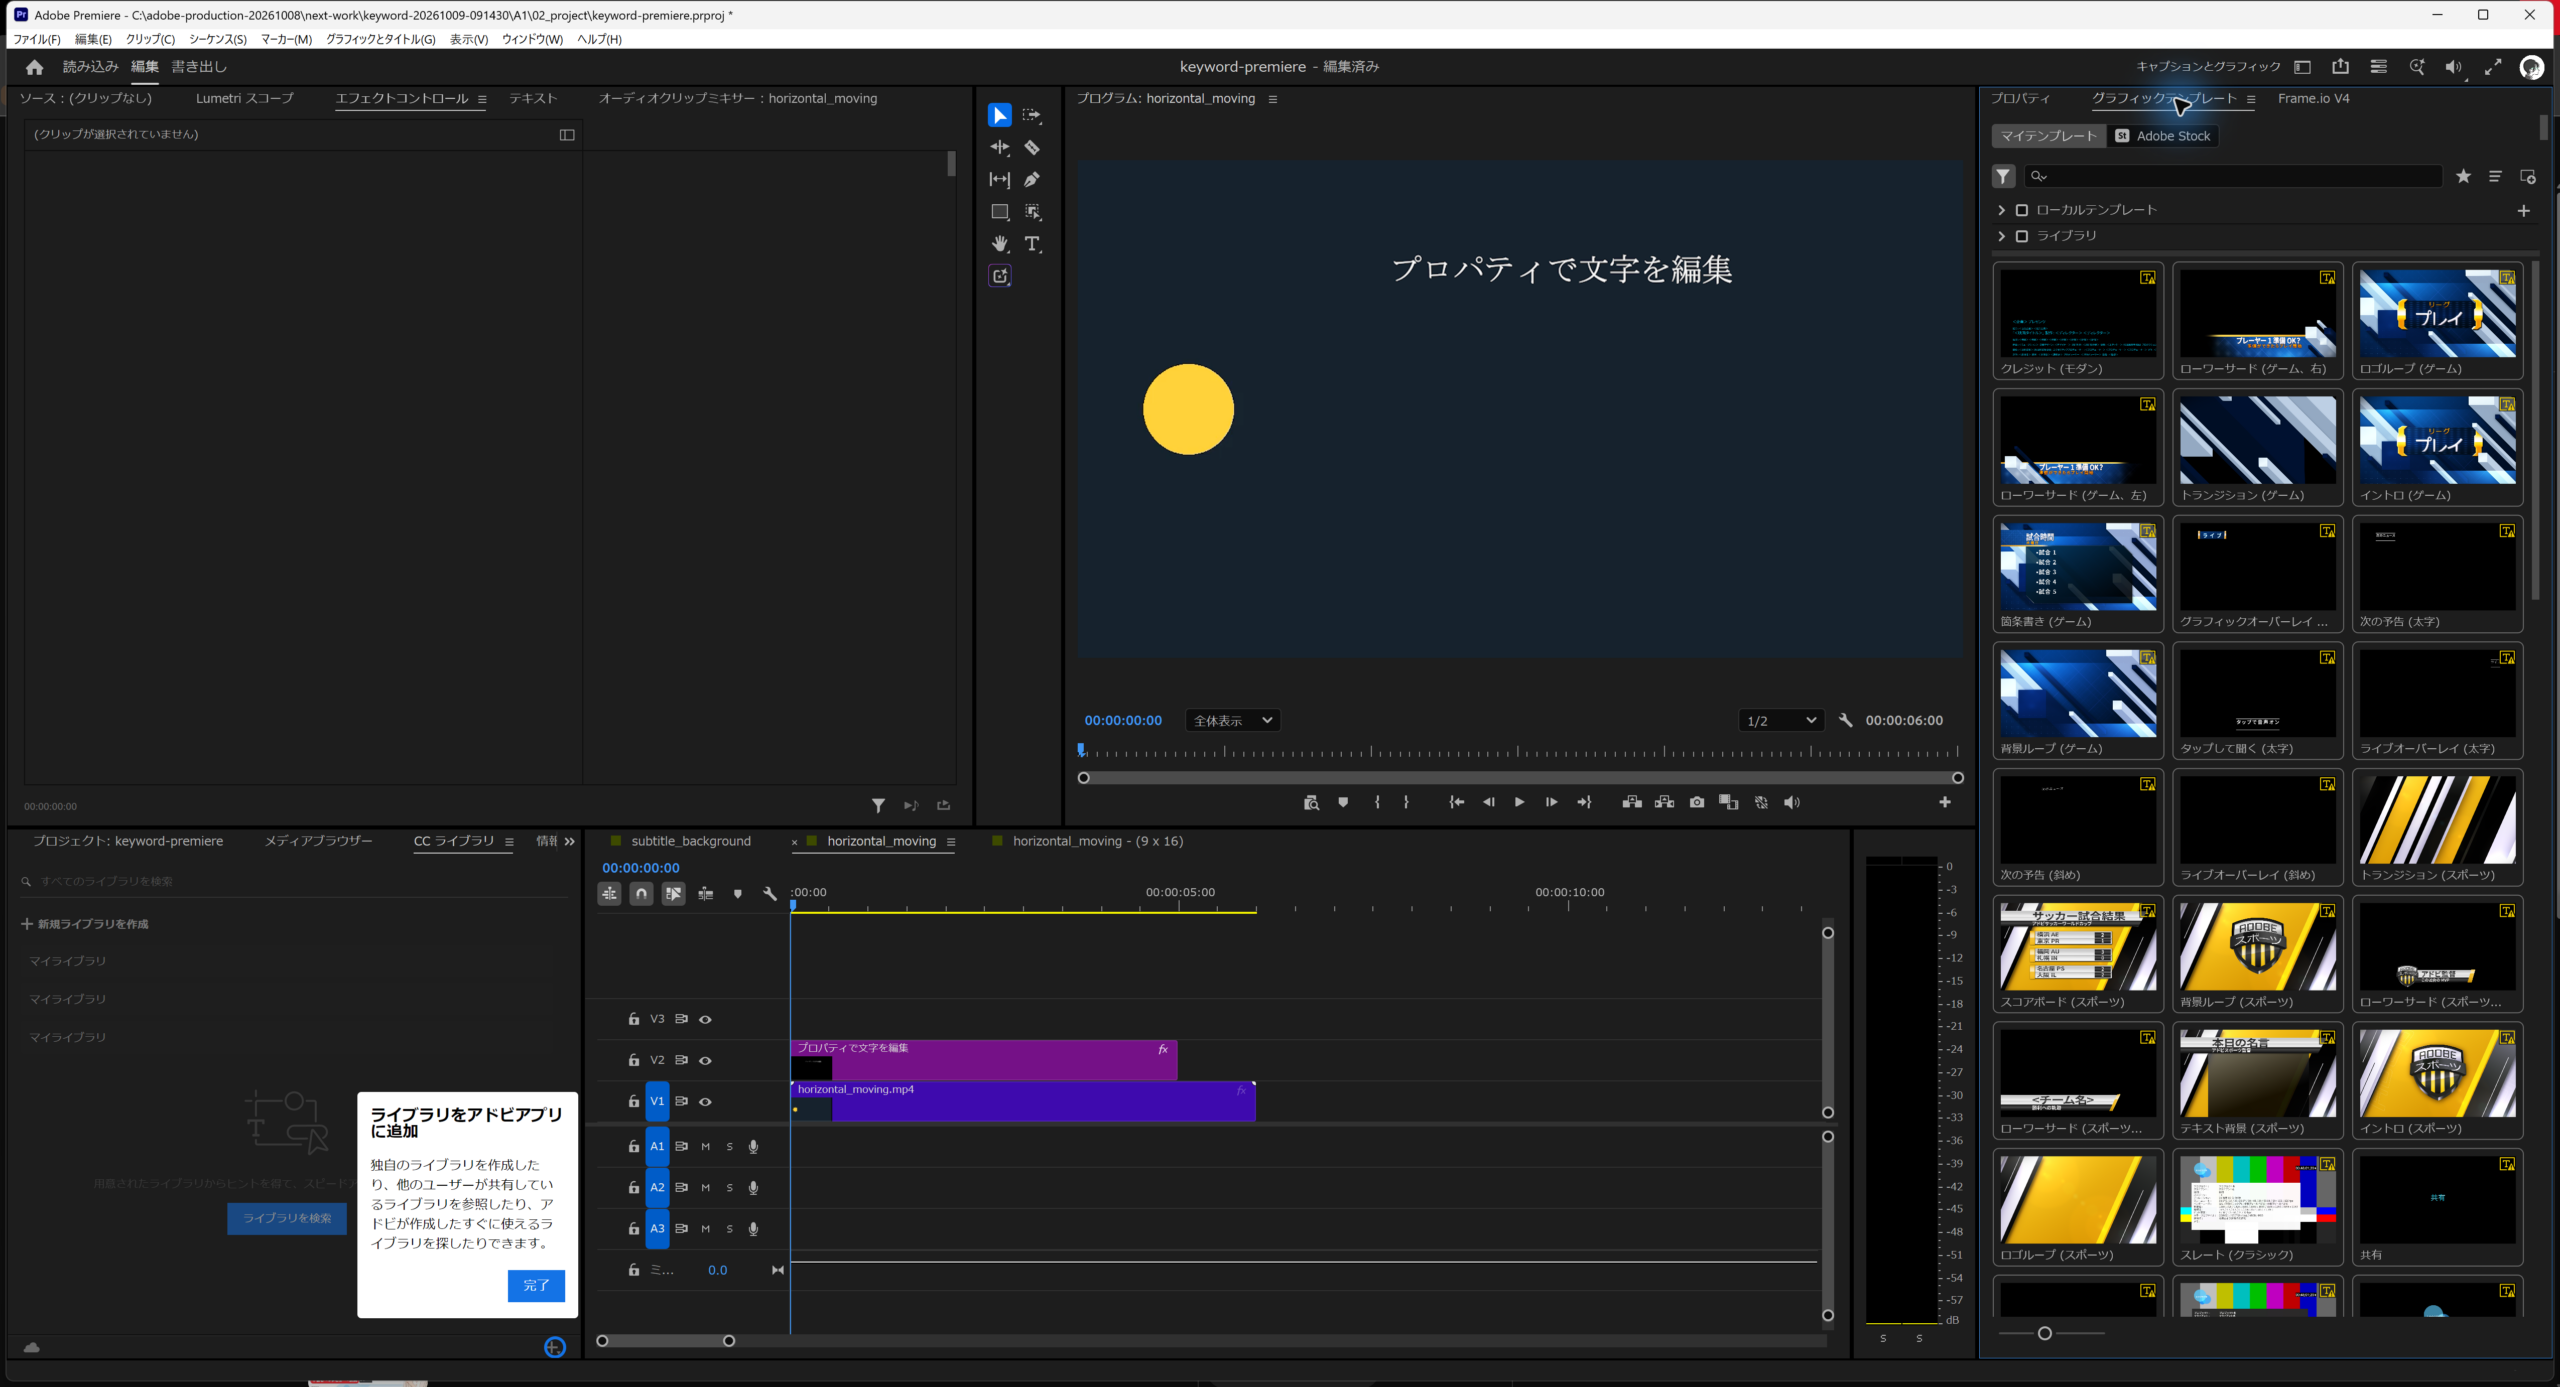Expand the ライブラリ folder
2560x1387 pixels.
point(2001,237)
